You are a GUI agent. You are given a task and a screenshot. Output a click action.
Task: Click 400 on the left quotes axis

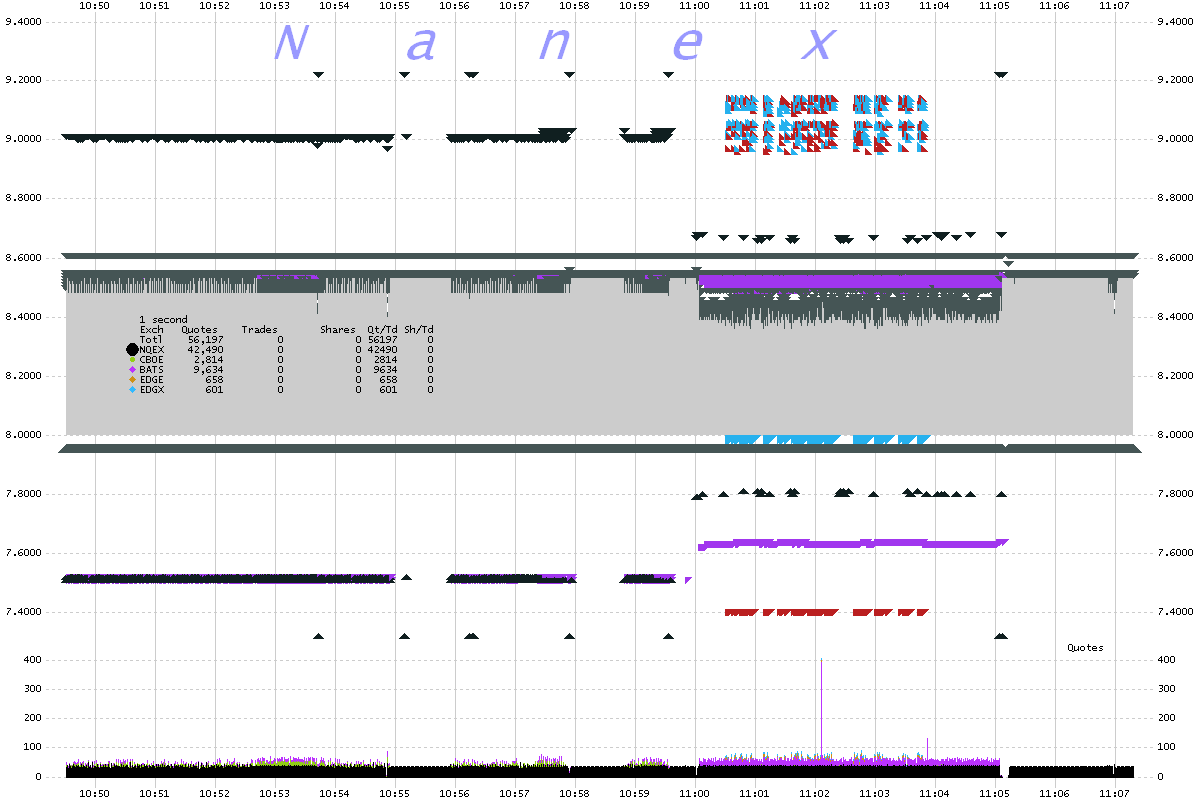[33, 660]
